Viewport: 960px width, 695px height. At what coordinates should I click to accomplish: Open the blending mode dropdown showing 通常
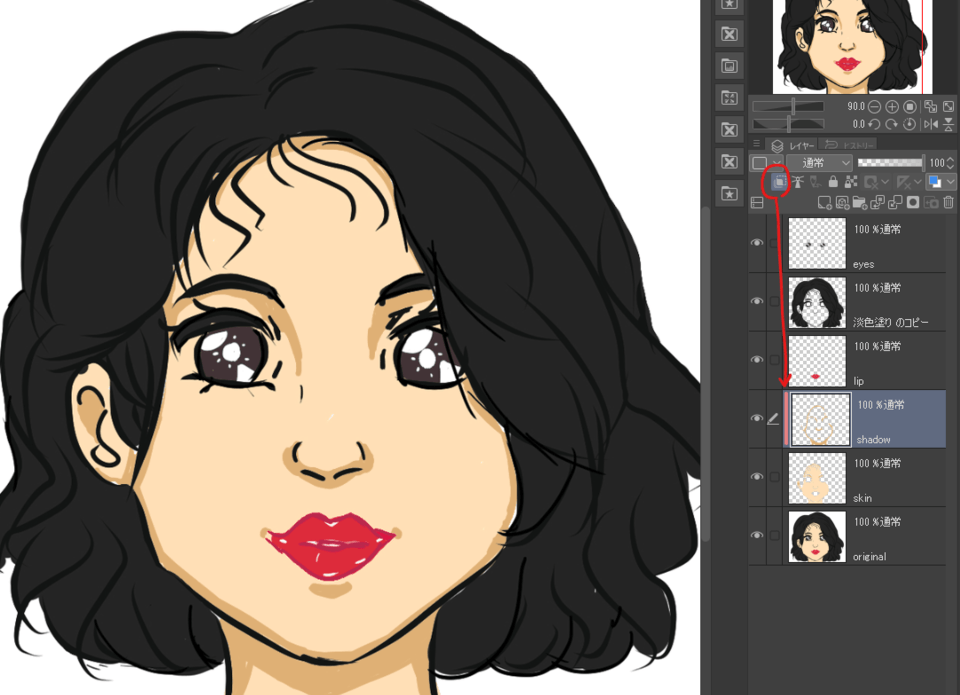820,162
